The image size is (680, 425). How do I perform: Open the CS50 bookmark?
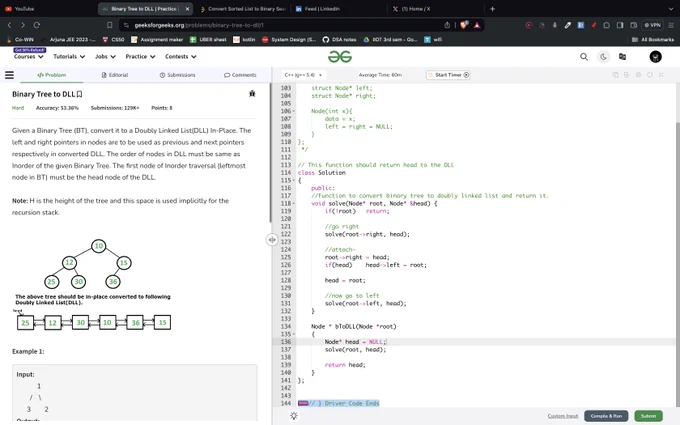pos(113,39)
